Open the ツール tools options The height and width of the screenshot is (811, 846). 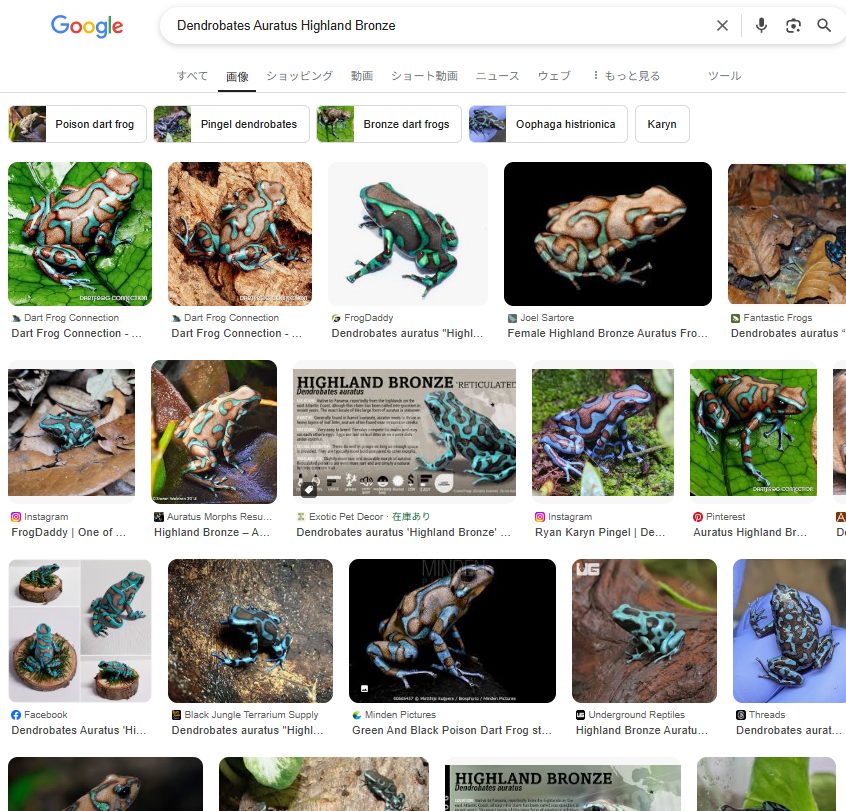click(x=724, y=76)
